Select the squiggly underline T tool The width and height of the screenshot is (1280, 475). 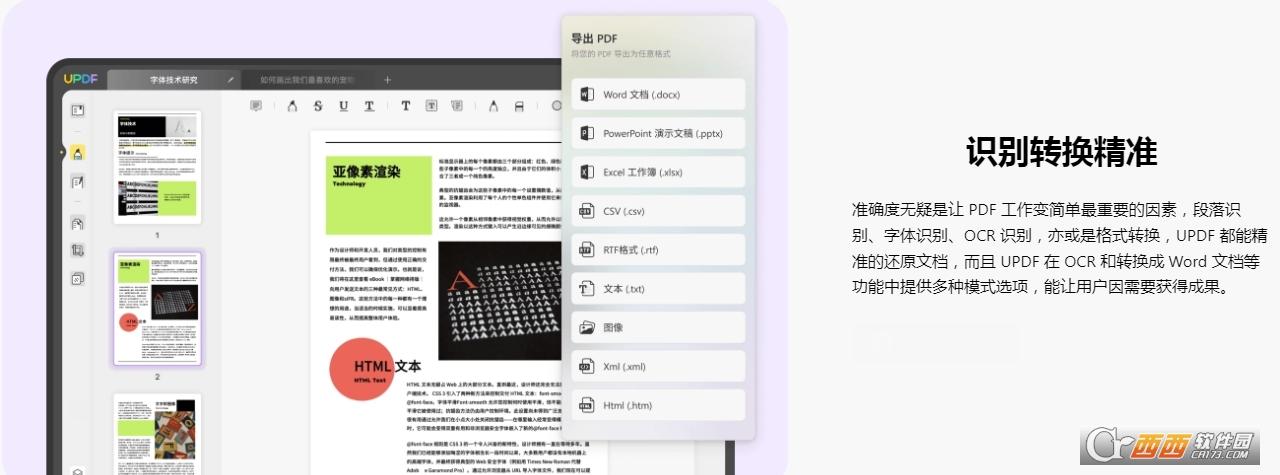pos(369,106)
